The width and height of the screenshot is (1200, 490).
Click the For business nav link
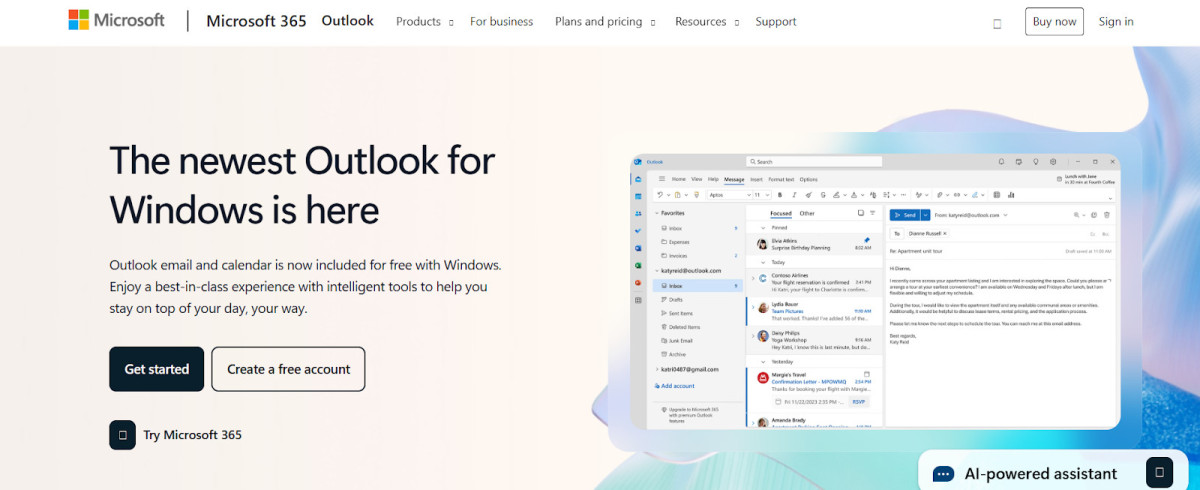[x=501, y=22]
